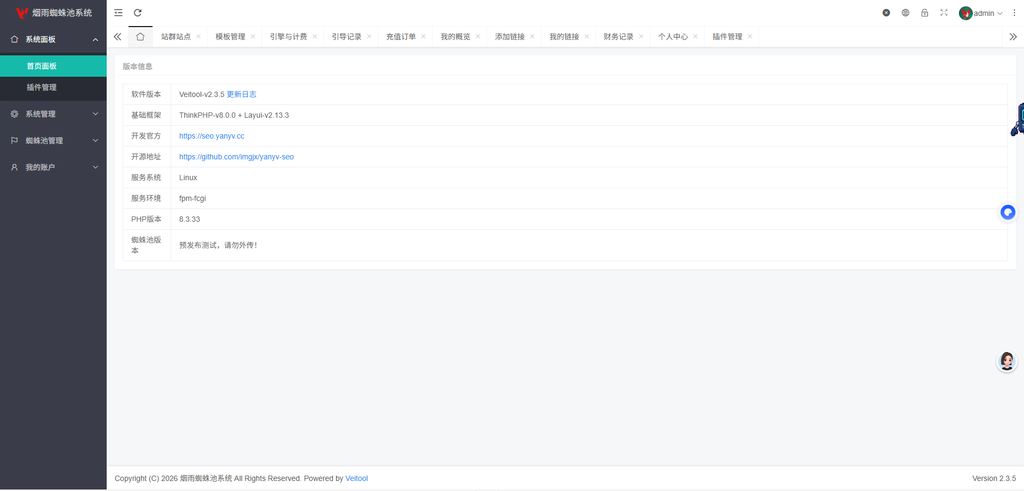Close the 引擎与计费 tab
Viewport: 1024px width, 491px height.
(314, 37)
